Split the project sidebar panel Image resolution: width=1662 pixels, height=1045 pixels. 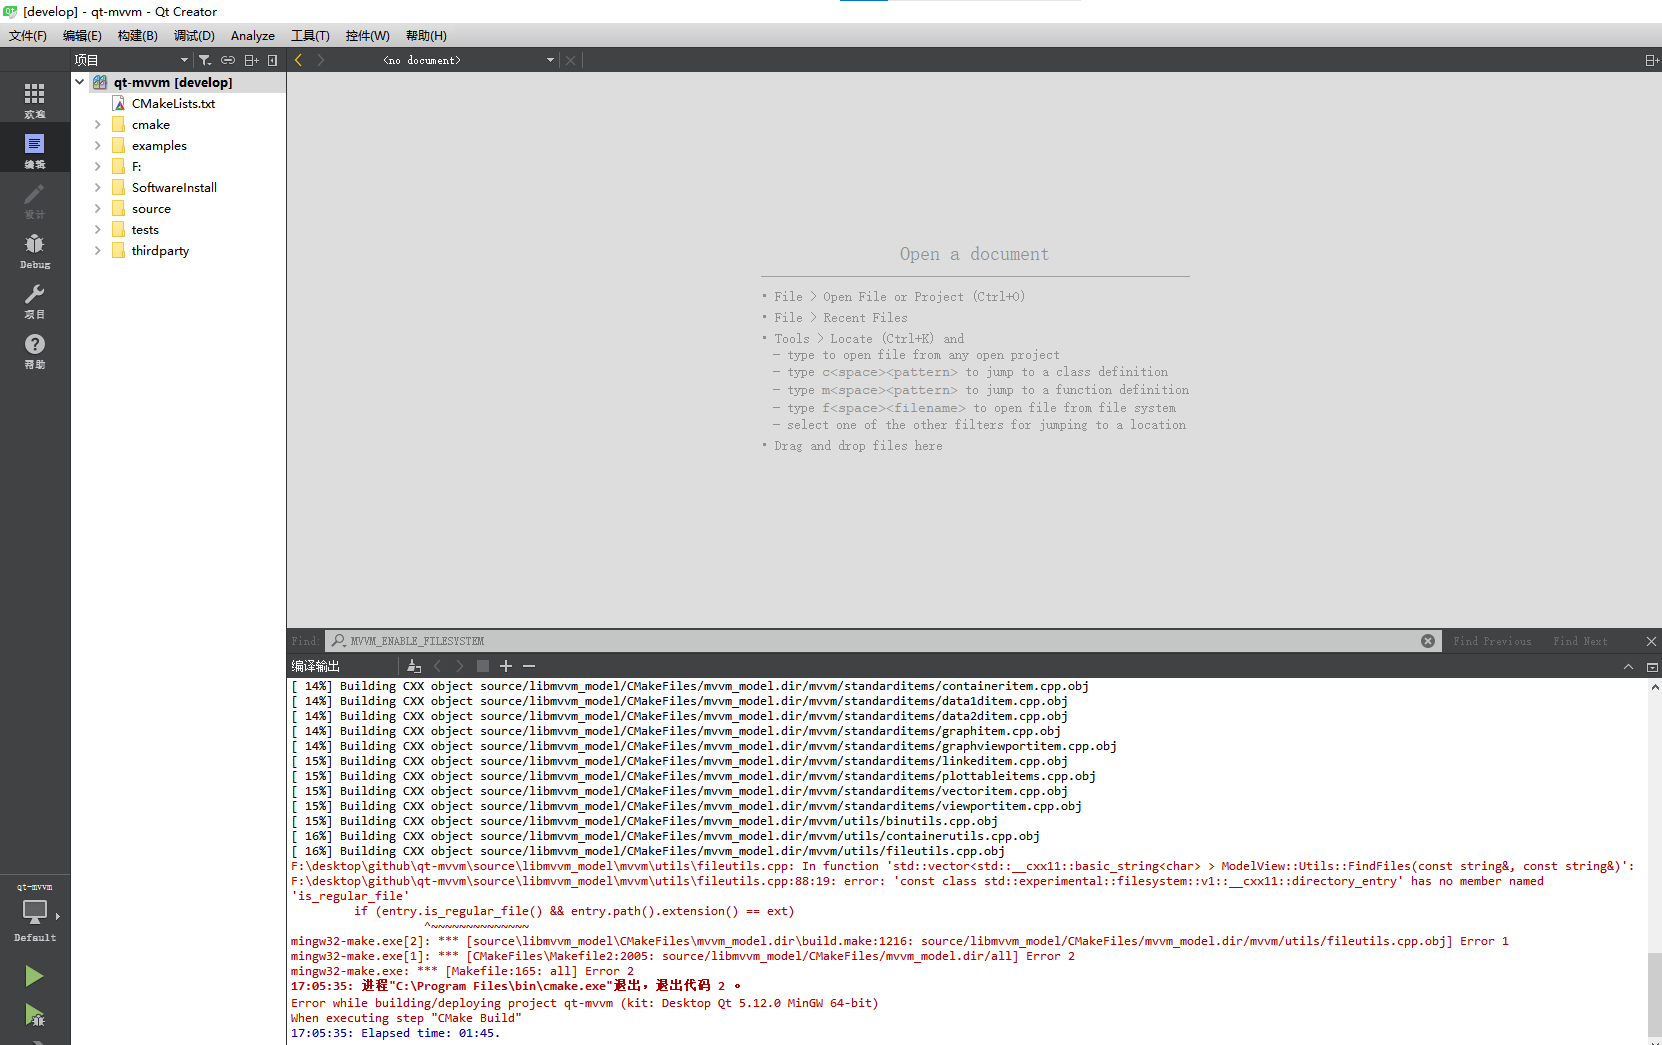tap(251, 60)
